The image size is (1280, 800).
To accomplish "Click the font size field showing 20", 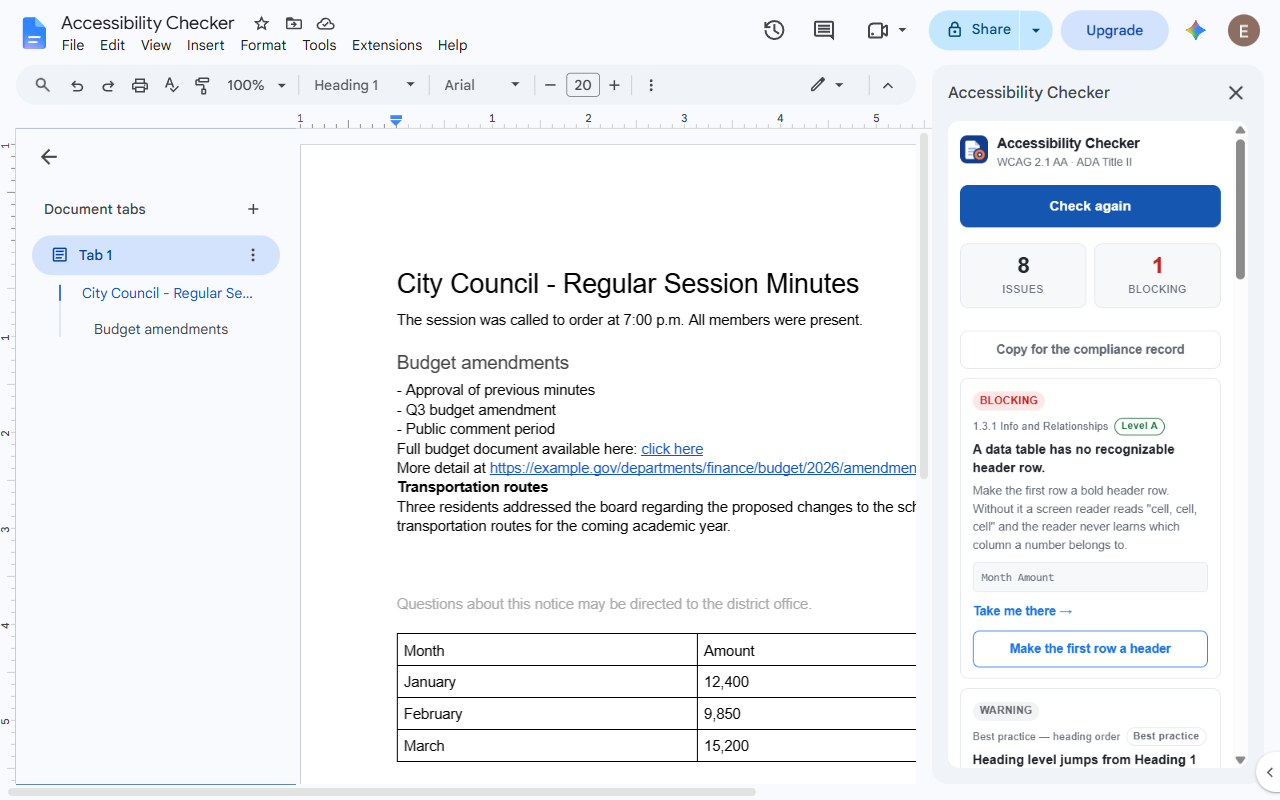I will [x=583, y=85].
